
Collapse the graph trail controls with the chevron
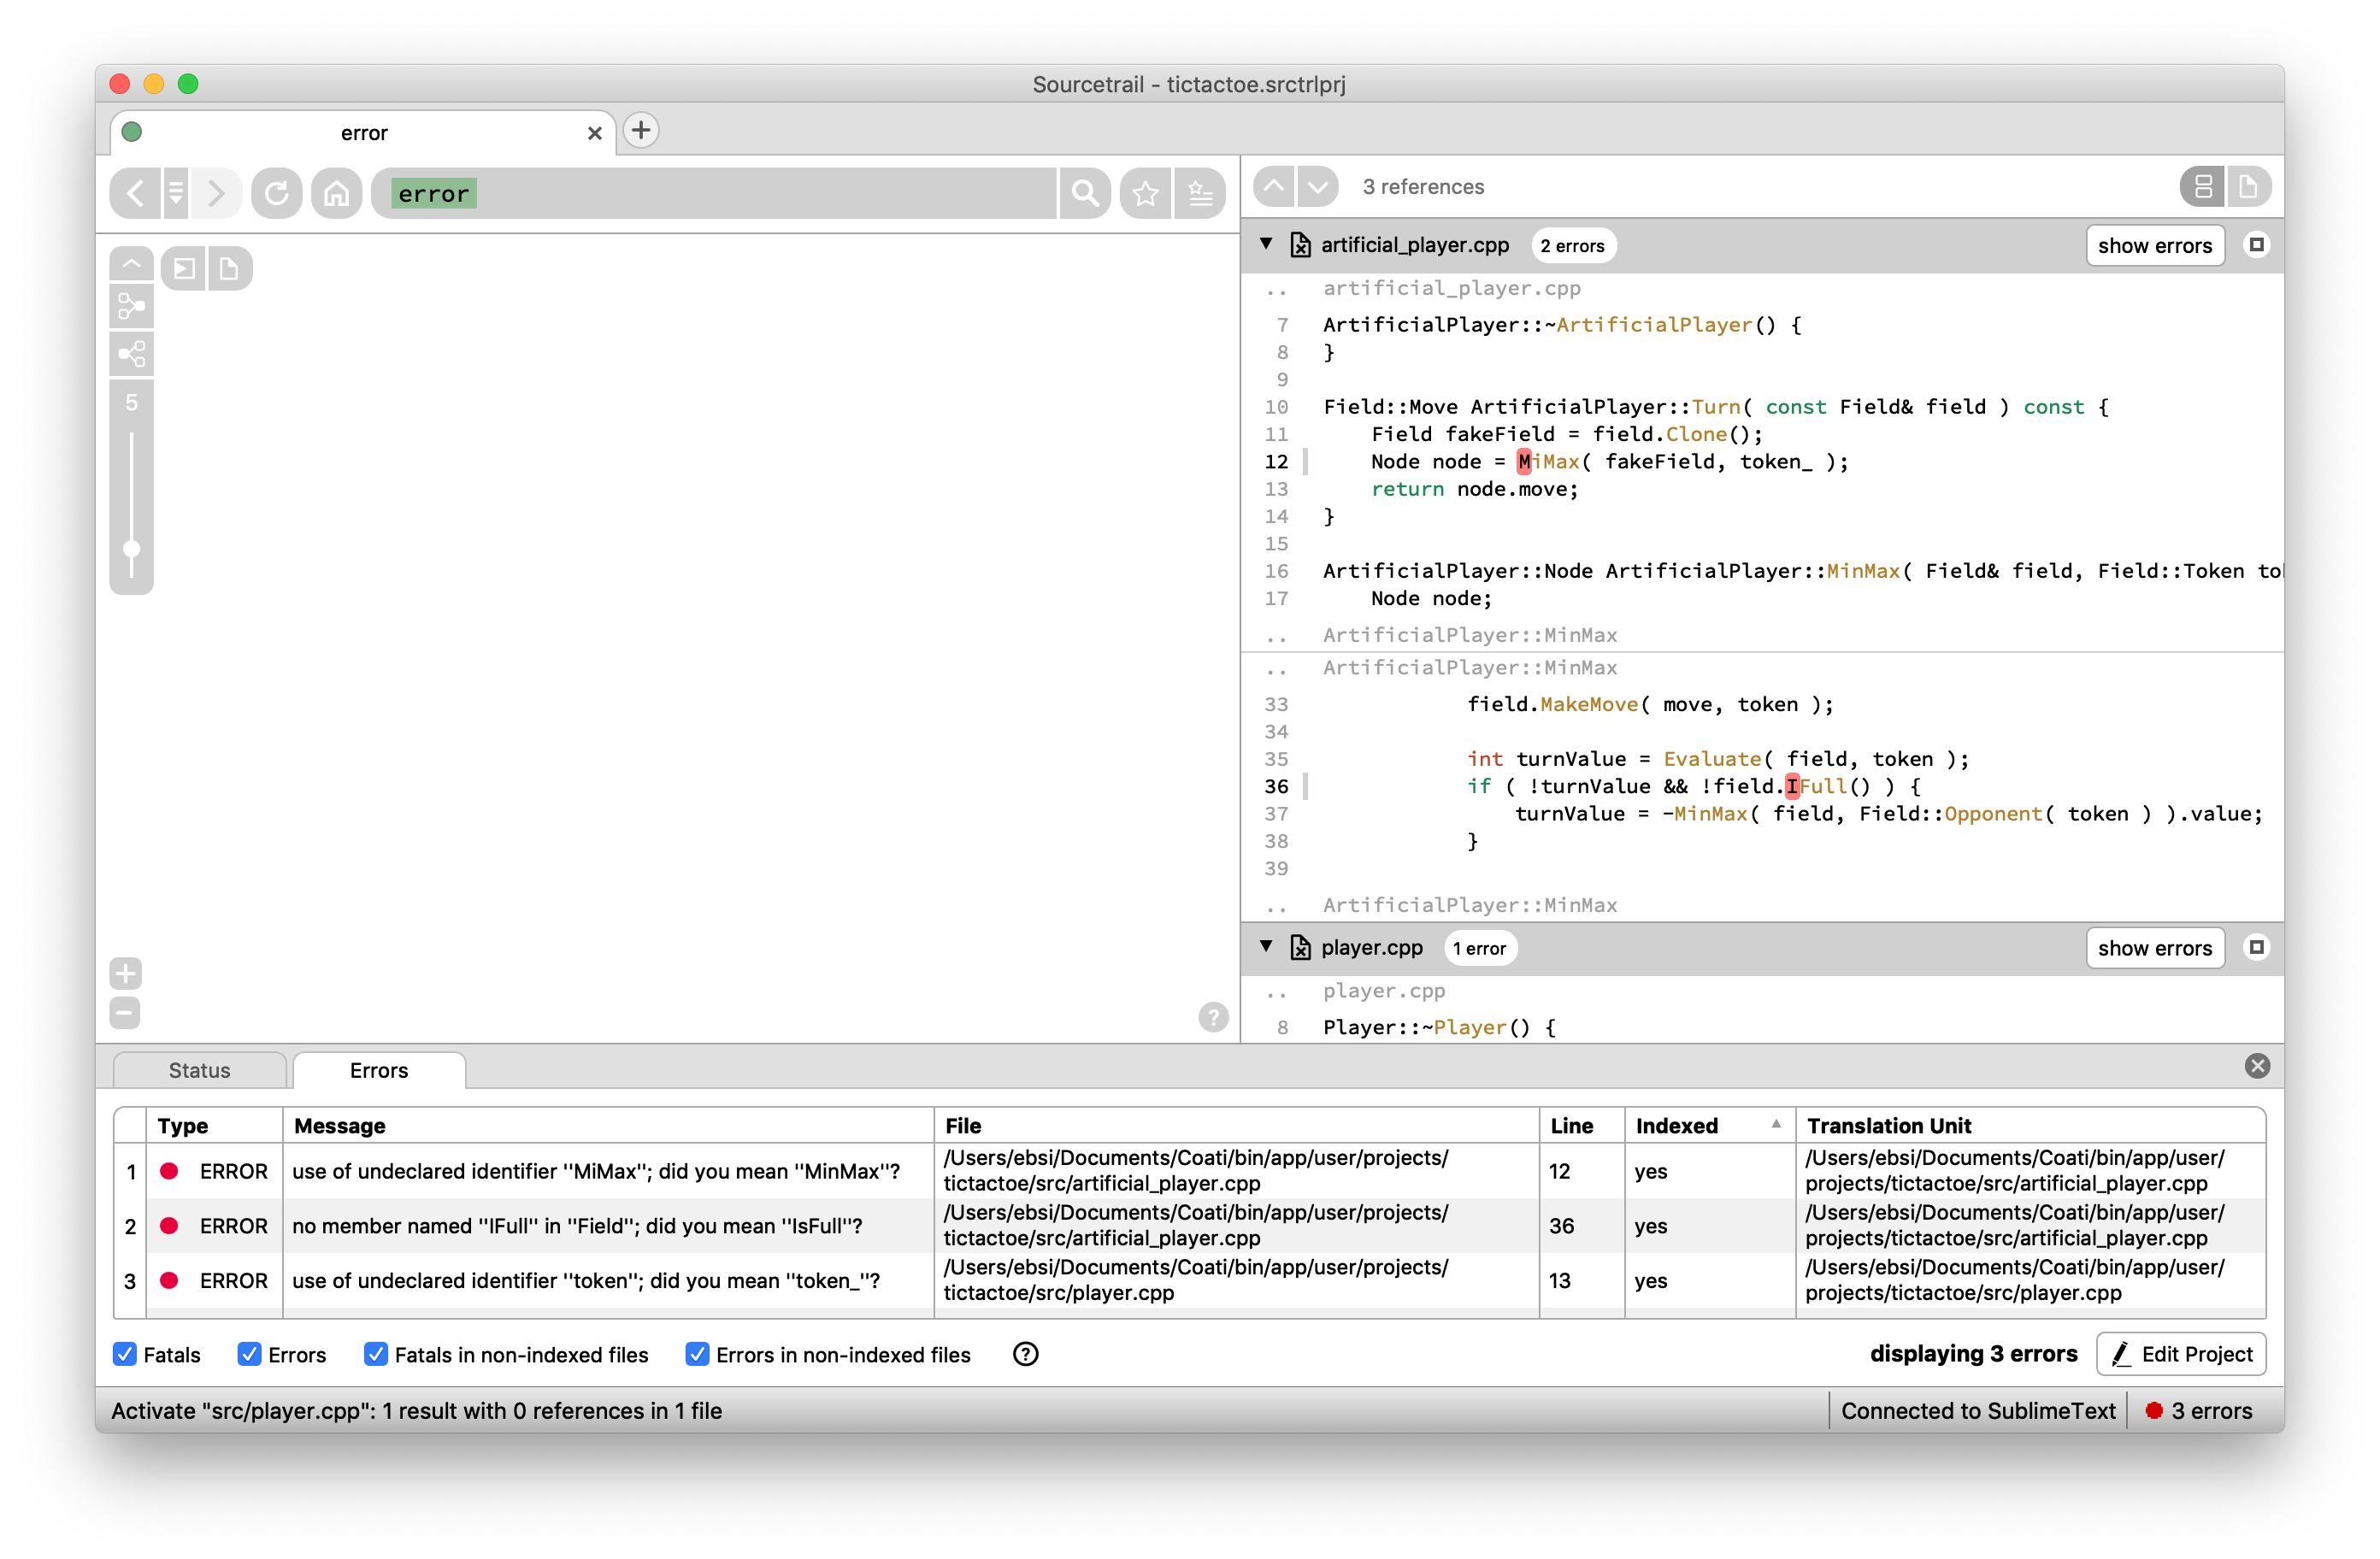tap(131, 264)
